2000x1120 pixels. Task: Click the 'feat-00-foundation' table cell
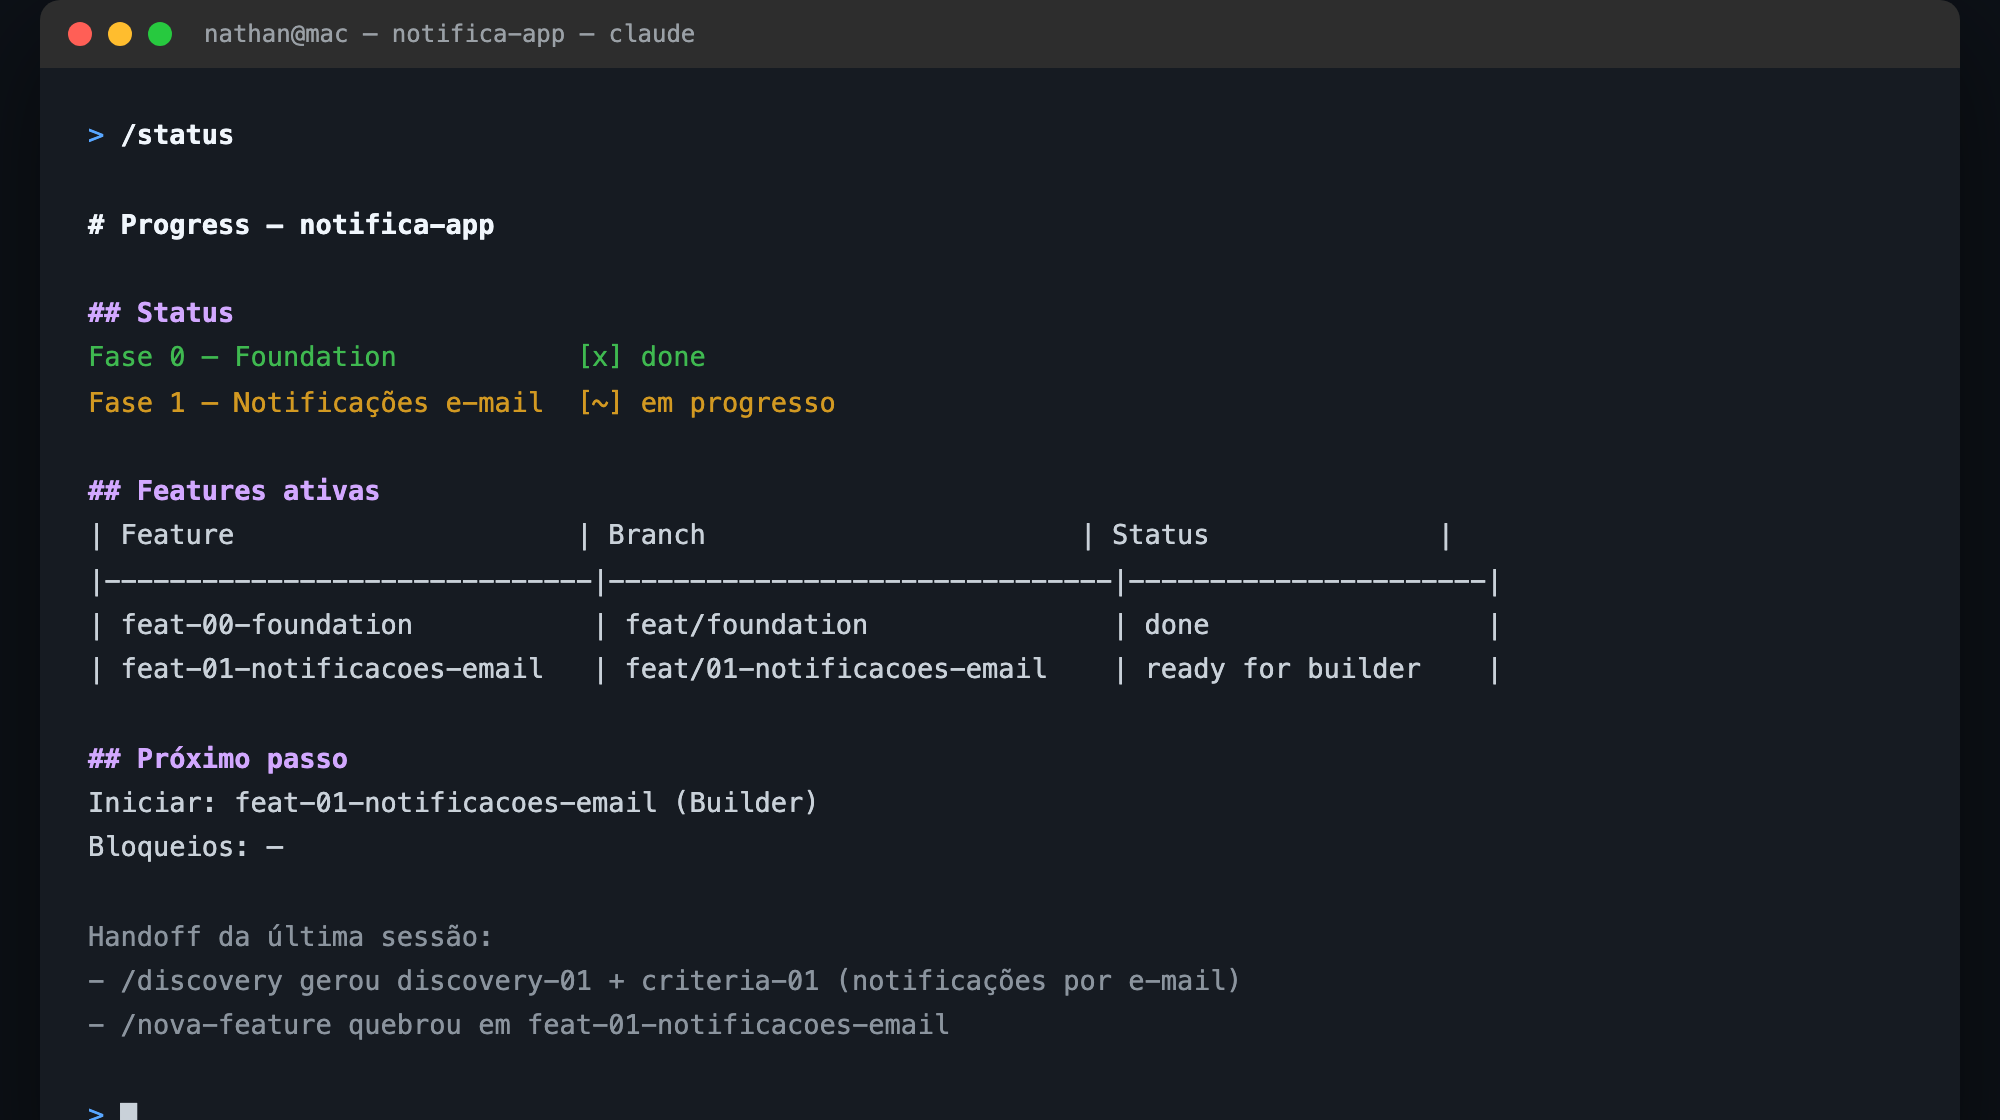click(x=267, y=625)
